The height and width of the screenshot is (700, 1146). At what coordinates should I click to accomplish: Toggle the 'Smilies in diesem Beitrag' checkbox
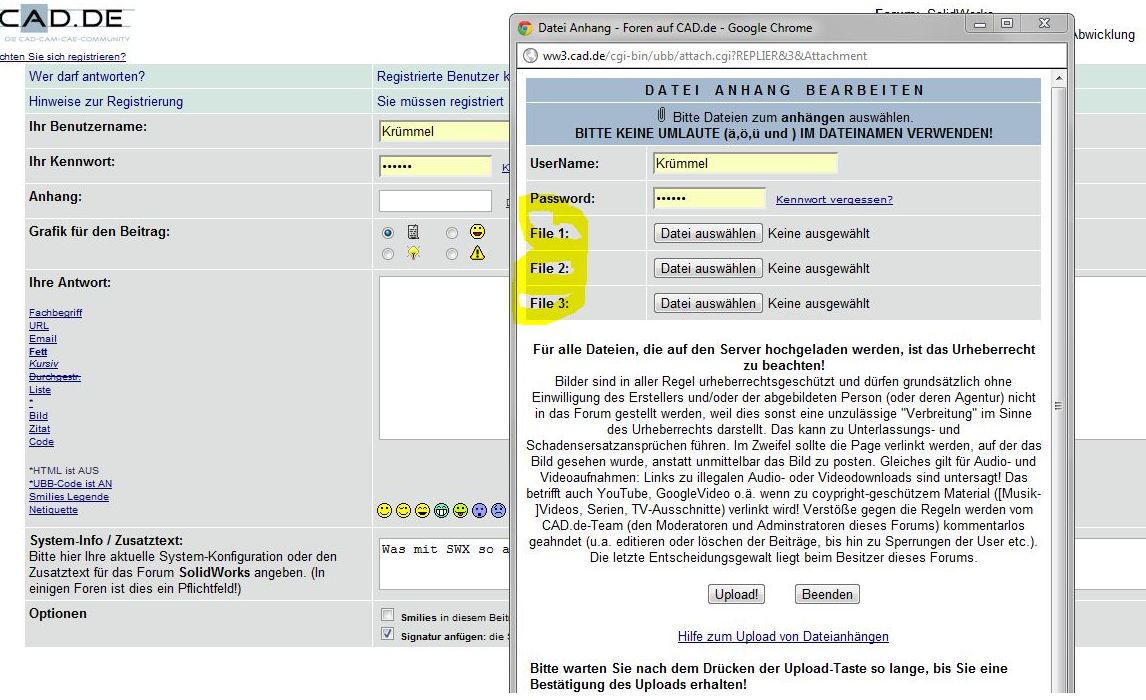point(387,615)
